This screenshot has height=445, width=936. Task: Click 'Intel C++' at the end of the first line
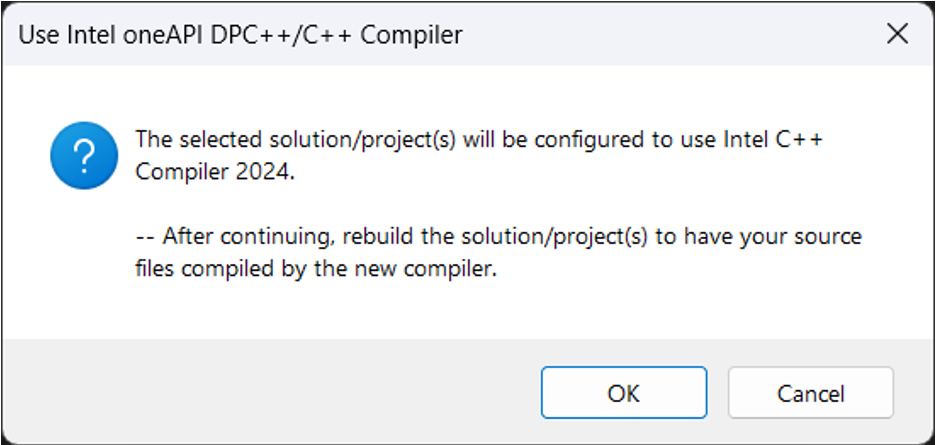pyautogui.click(x=771, y=140)
